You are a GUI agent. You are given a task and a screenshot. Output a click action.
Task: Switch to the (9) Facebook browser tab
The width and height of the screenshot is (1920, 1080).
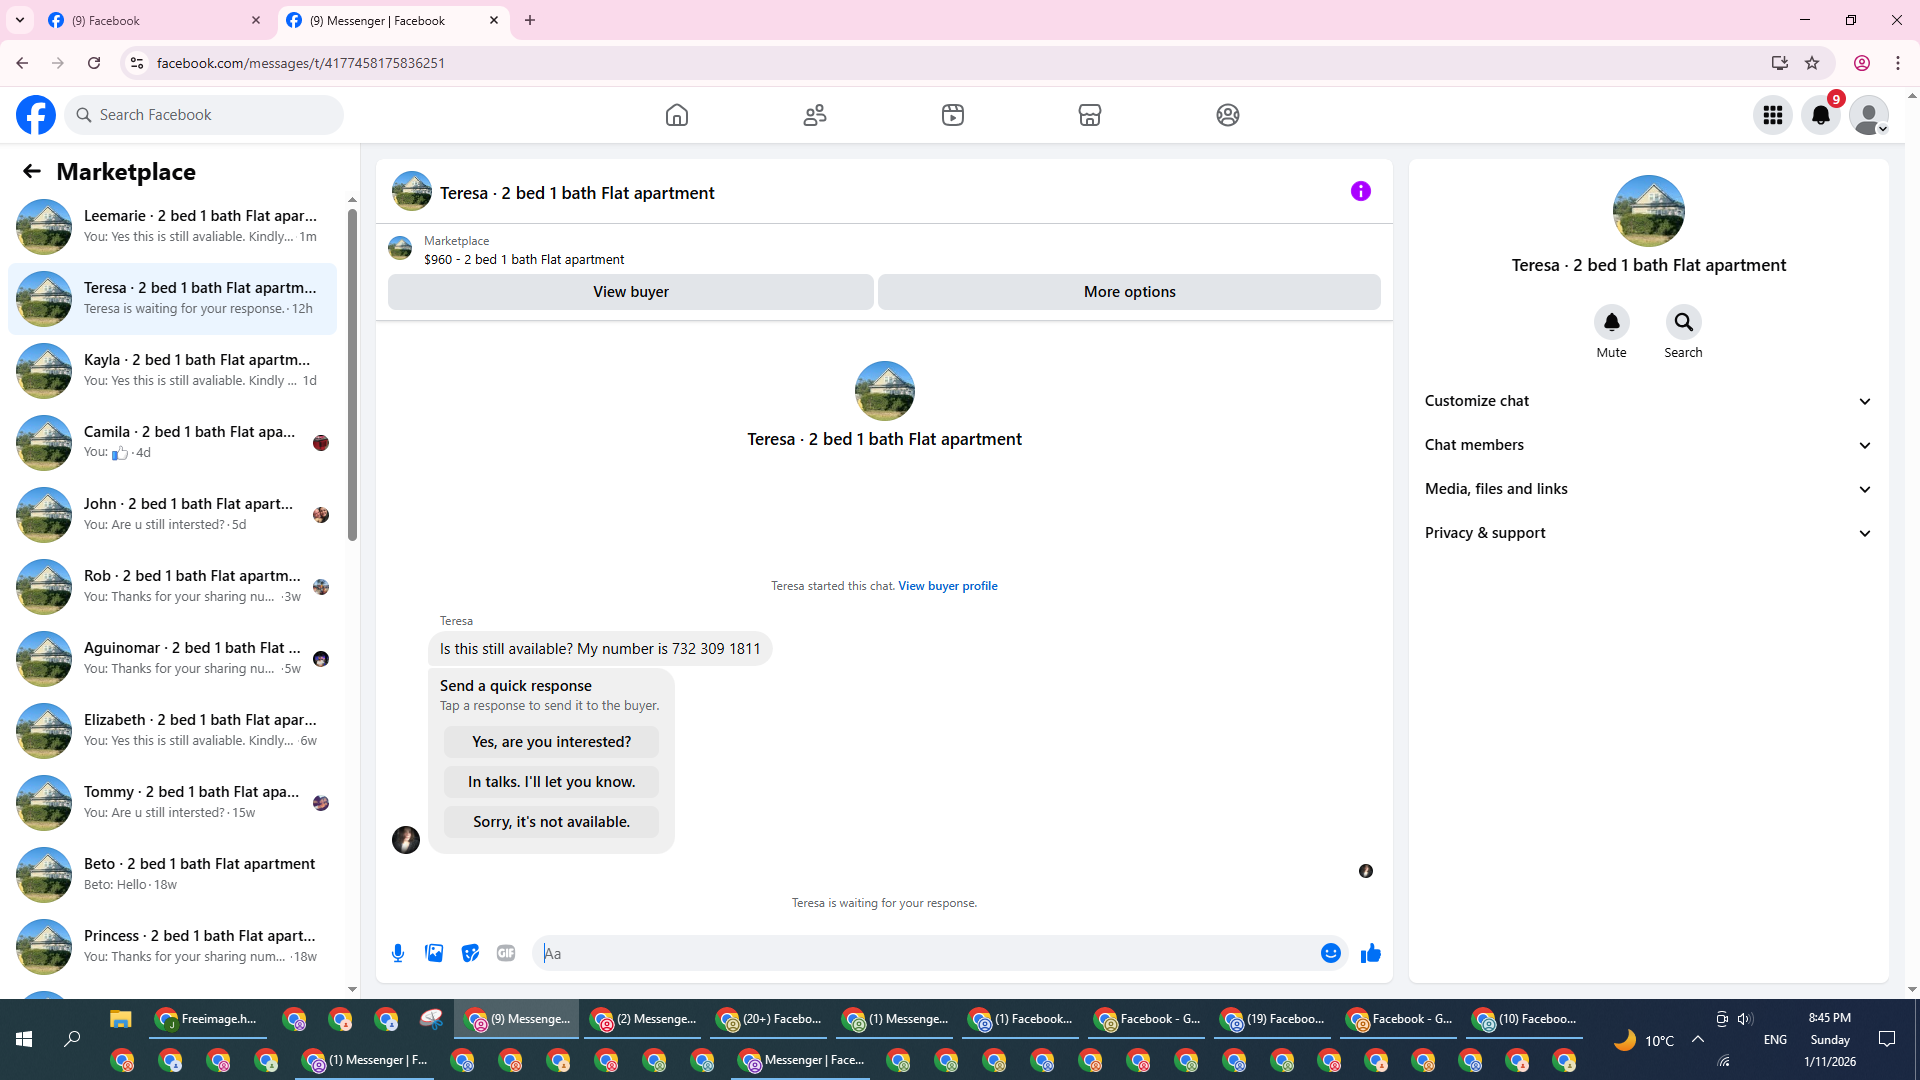click(155, 20)
